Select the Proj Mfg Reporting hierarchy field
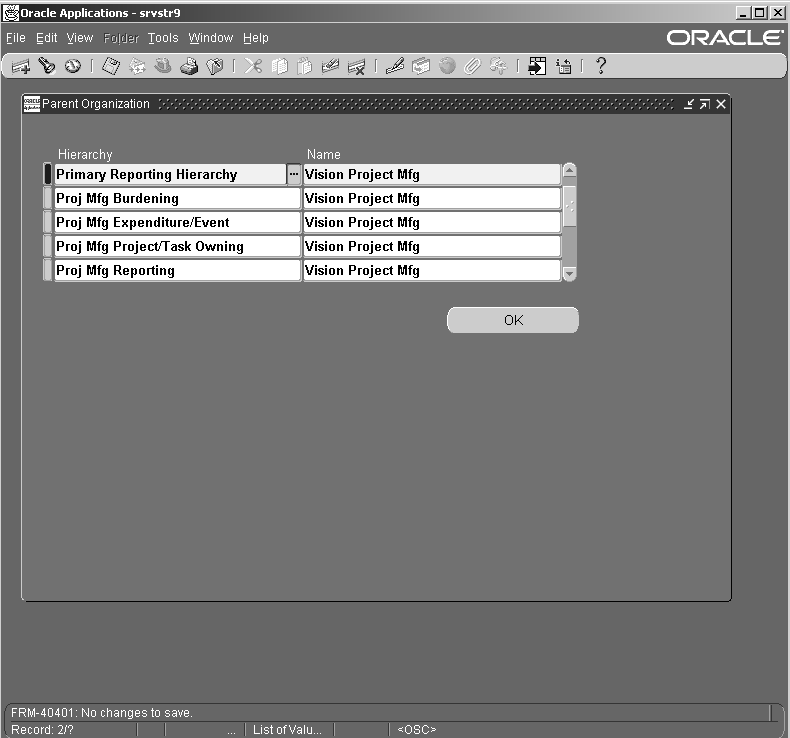Screen dimensions: 790x738 pos(177,271)
